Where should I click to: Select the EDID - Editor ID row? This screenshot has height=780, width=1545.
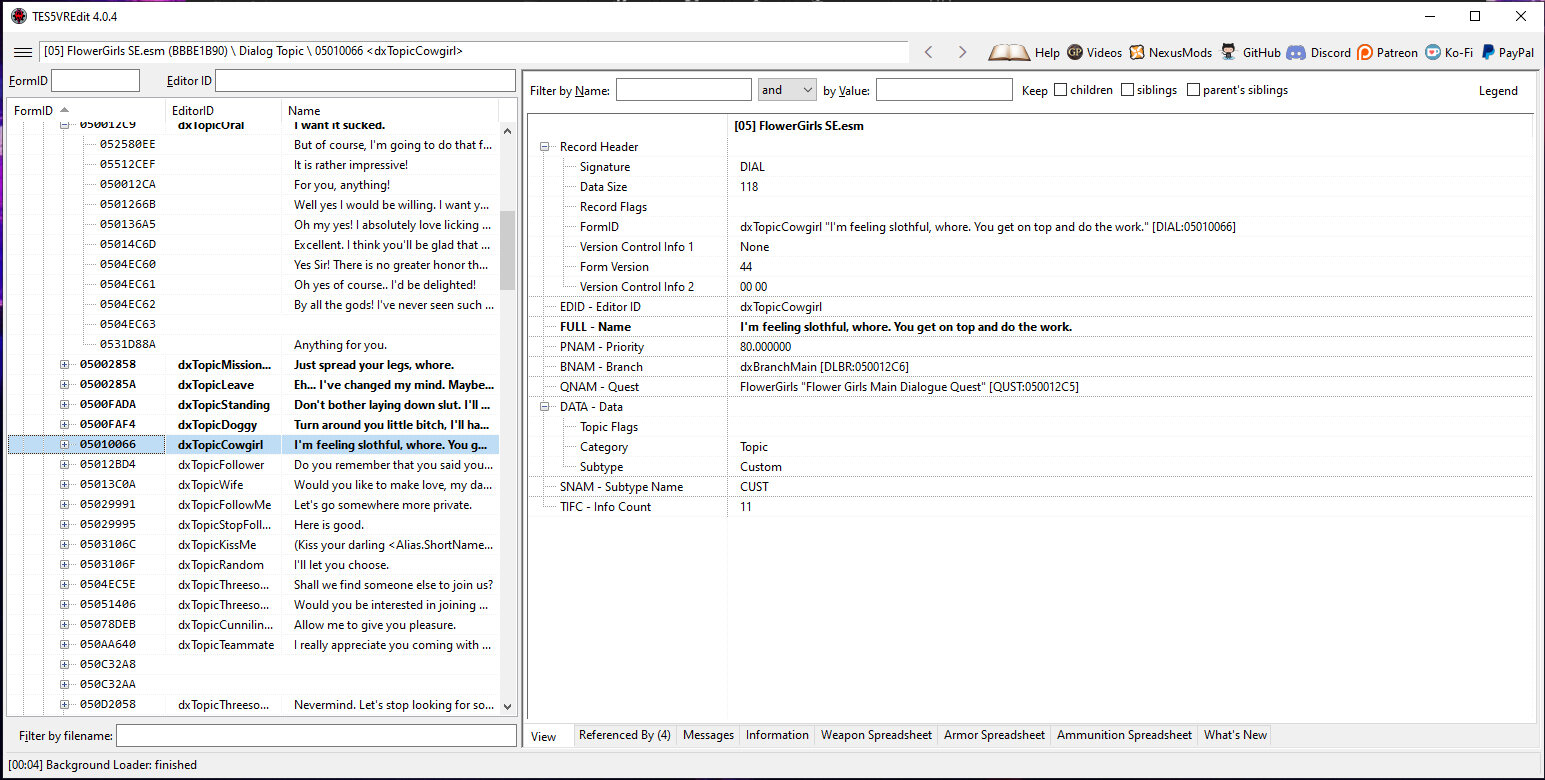point(1030,307)
